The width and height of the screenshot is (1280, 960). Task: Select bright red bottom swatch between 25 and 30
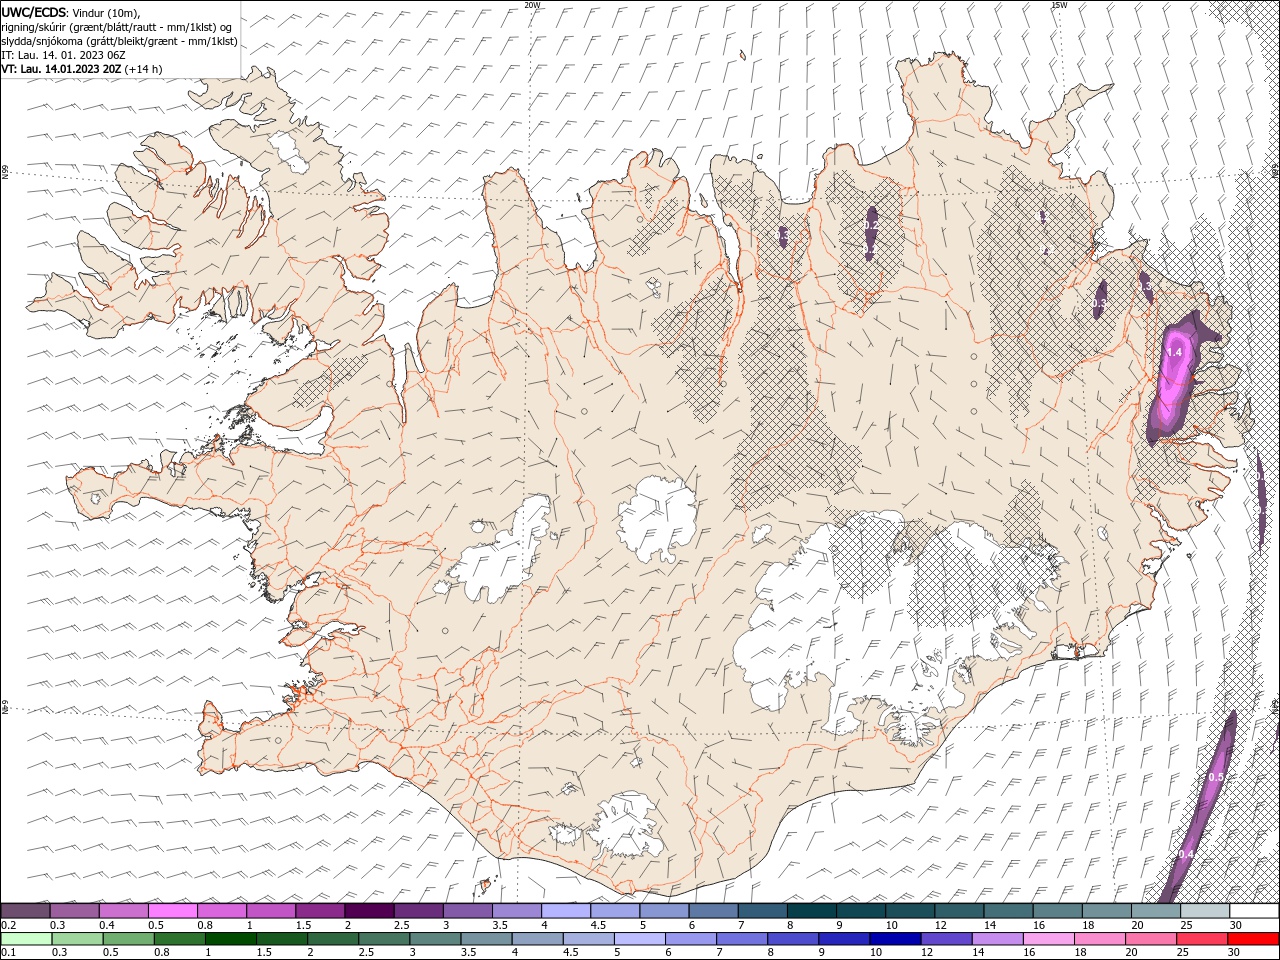tap(1252, 939)
